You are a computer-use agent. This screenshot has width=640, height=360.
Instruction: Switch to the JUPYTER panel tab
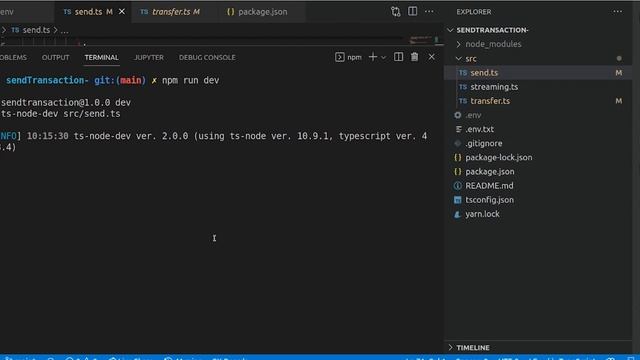[149, 58]
